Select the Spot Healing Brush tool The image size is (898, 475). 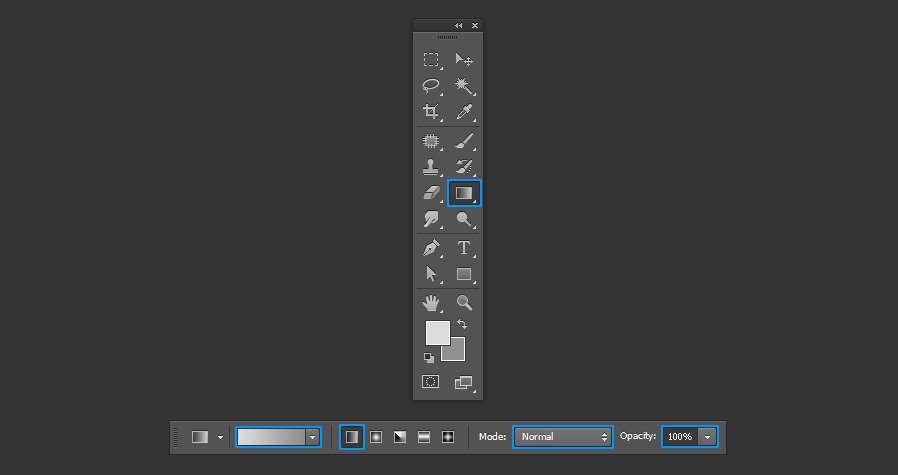pyautogui.click(x=431, y=140)
